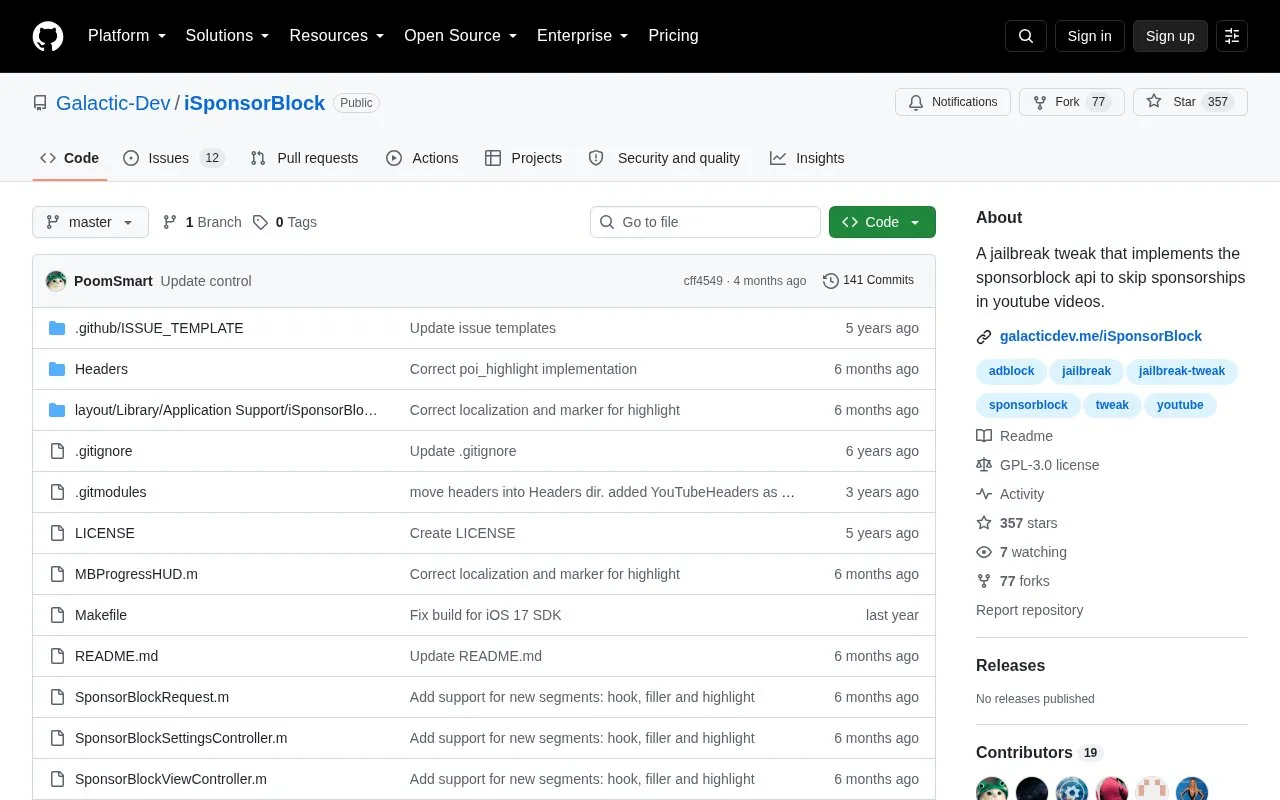Open the Readme link in About
The width and height of the screenshot is (1280, 800).
tap(1014, 436)
